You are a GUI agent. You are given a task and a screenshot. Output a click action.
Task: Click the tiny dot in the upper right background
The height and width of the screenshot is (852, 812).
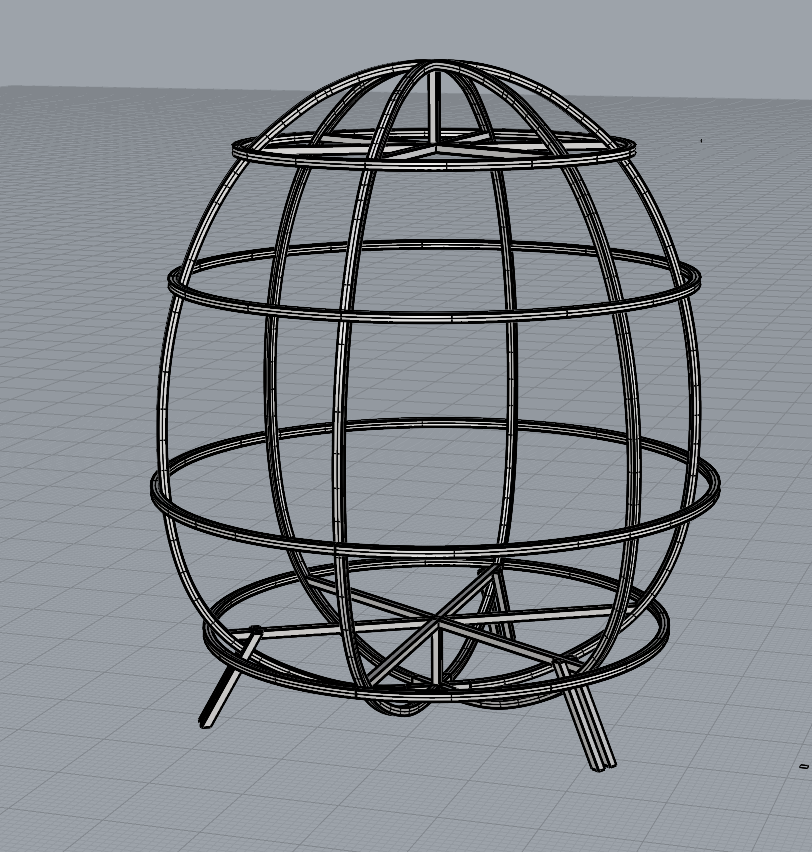click(x=701, y=141)
